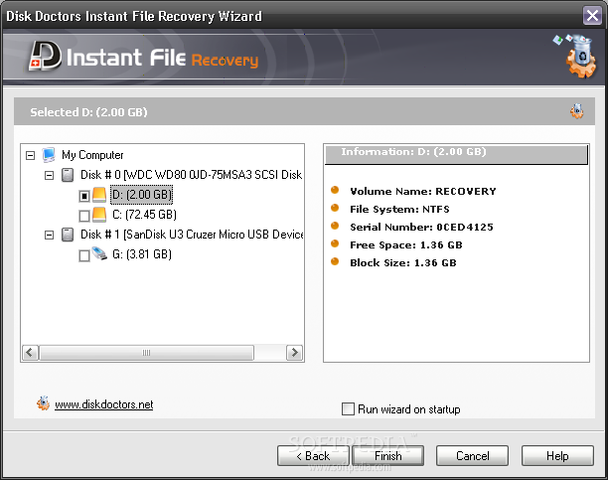Click the tree scrollbar left arrow
The image size is (608, 480).
(30, 353)
